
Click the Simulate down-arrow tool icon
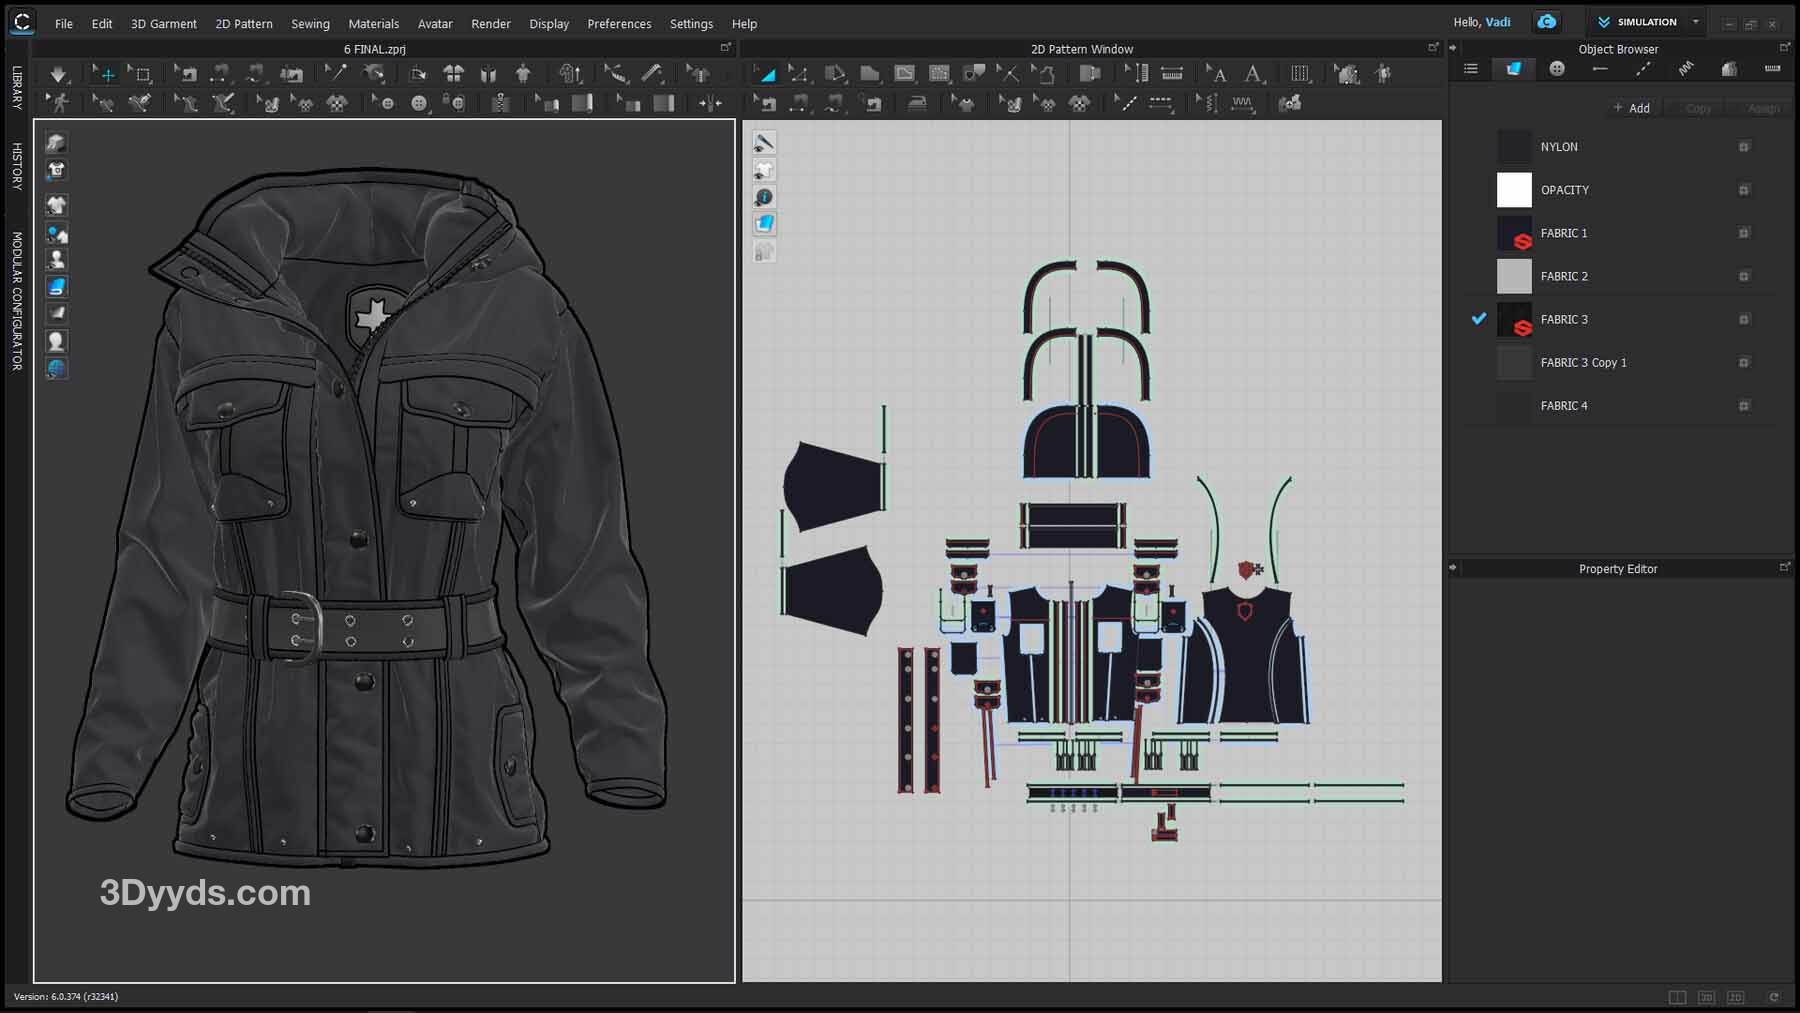click(58, 74)
